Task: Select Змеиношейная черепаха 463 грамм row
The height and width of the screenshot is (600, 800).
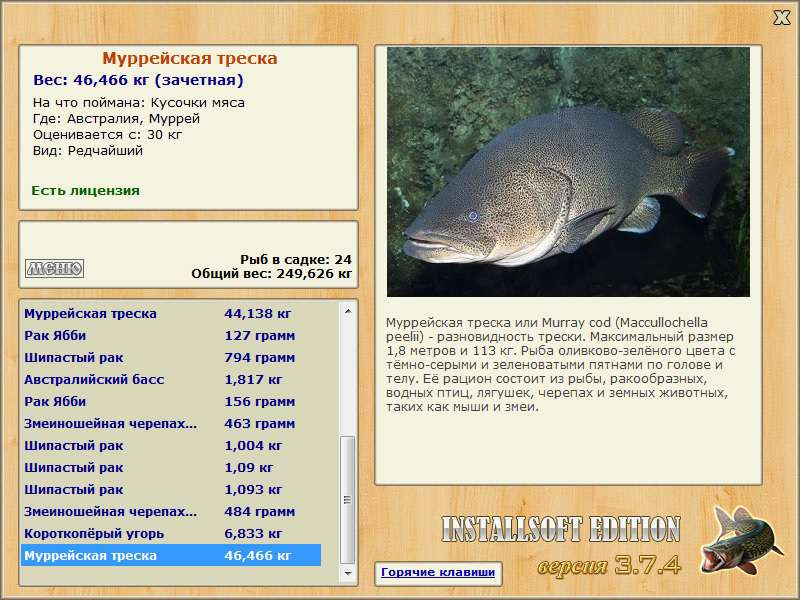Action: (x=171, y=423)
